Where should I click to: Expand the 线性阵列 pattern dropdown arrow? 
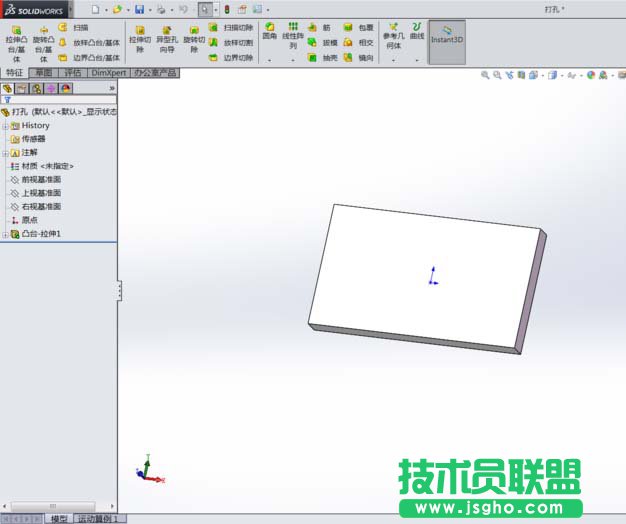point(293,60)
